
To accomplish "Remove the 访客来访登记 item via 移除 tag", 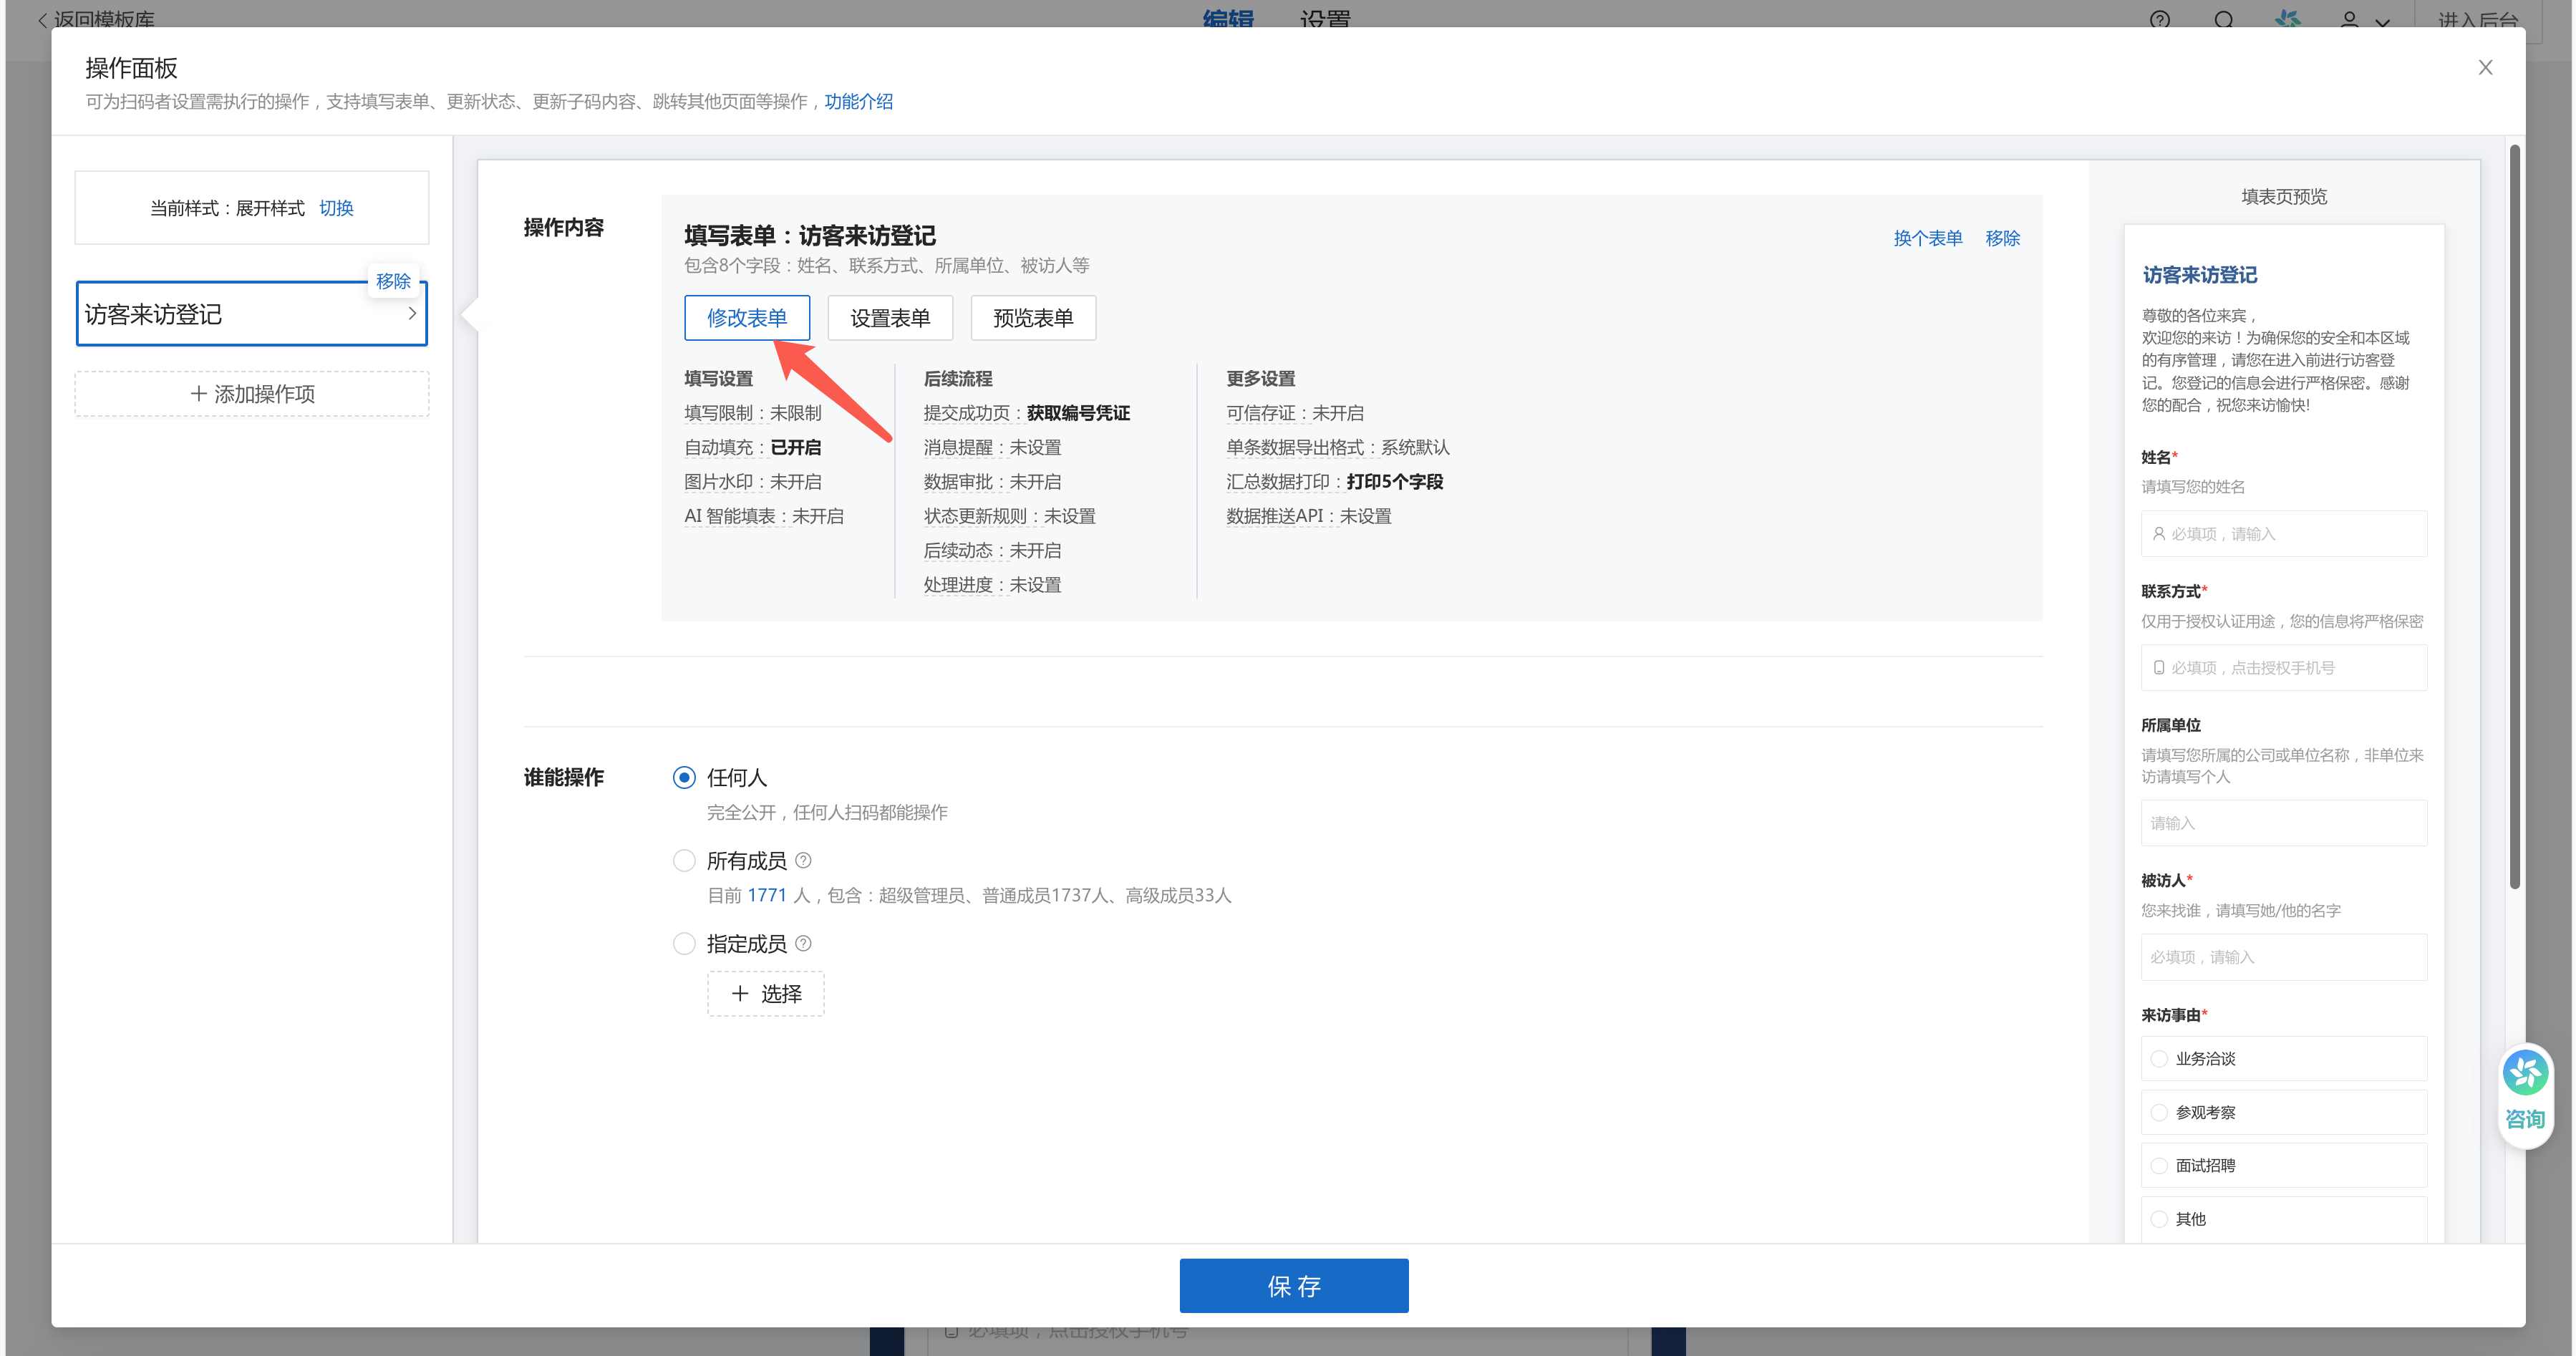I will (x=393, y=281).
